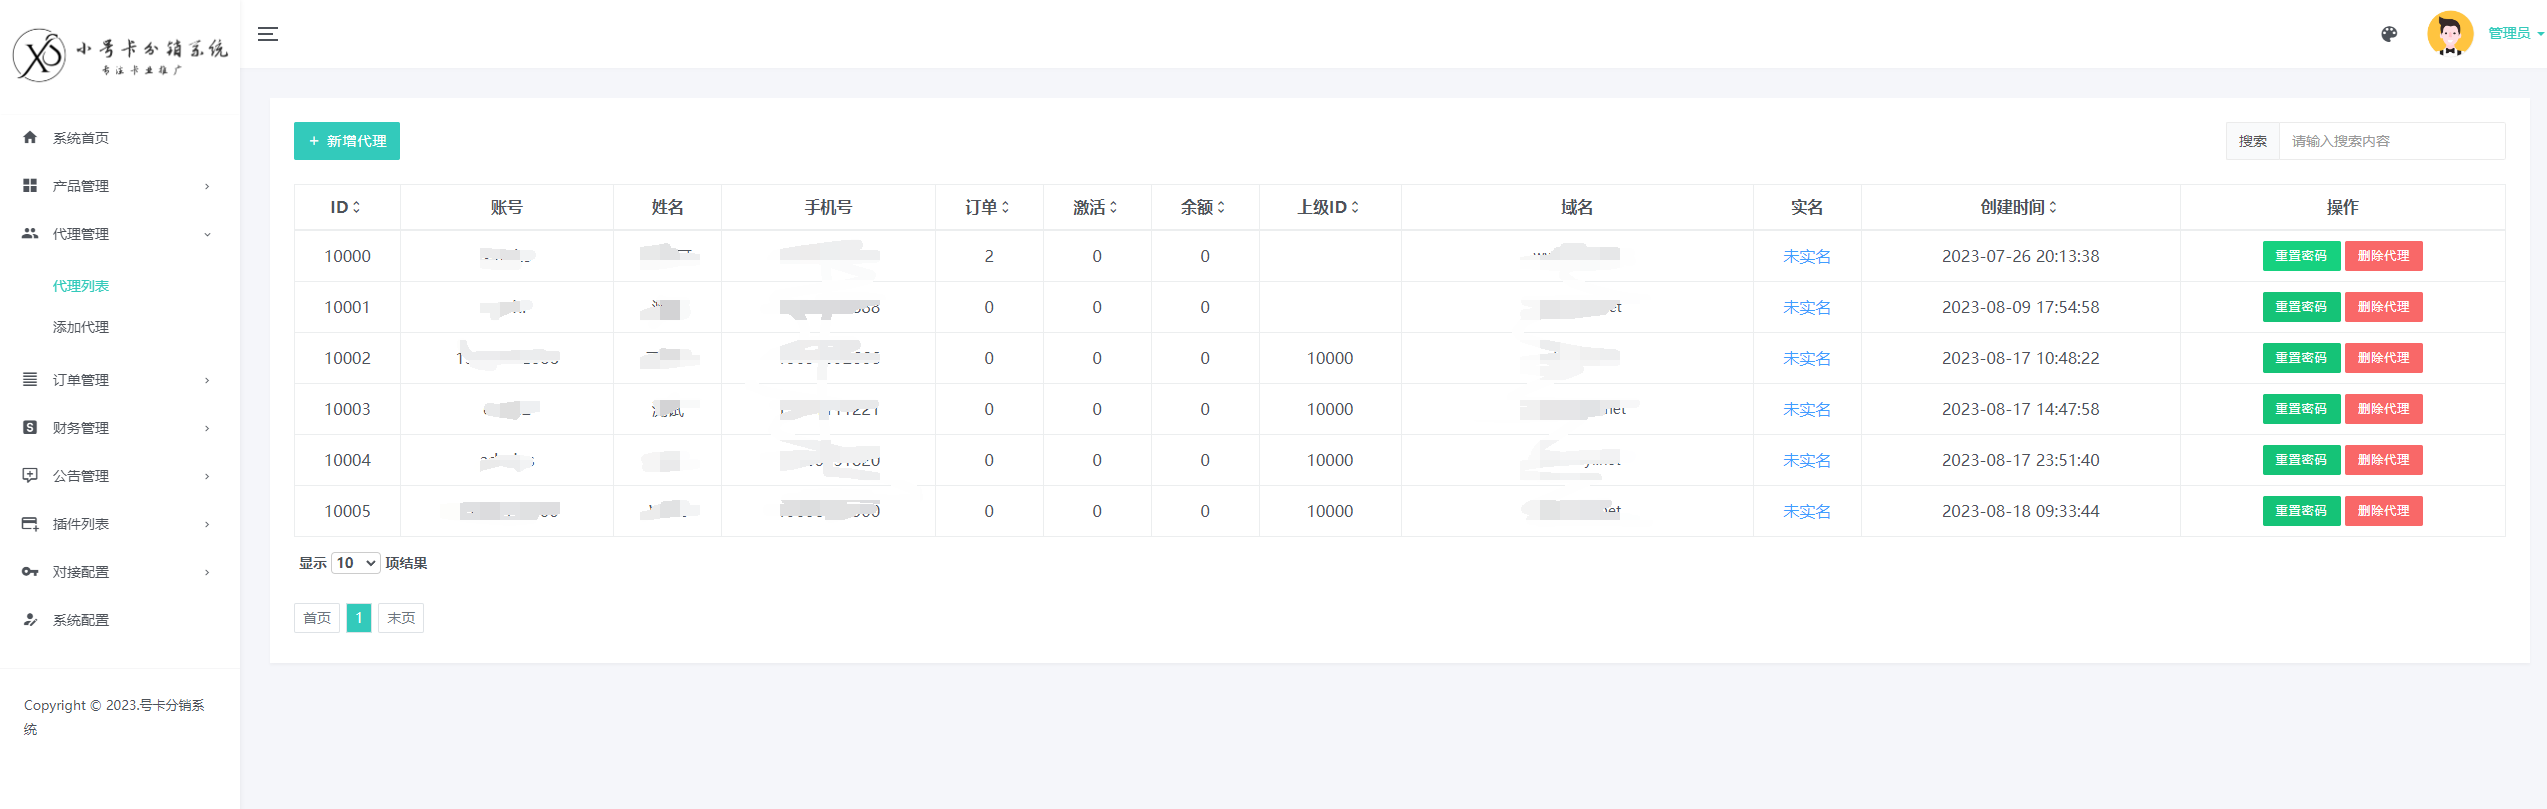Reset password for agent 10004
Viewport: 2547px width, 809px height.
(2301, 460)
